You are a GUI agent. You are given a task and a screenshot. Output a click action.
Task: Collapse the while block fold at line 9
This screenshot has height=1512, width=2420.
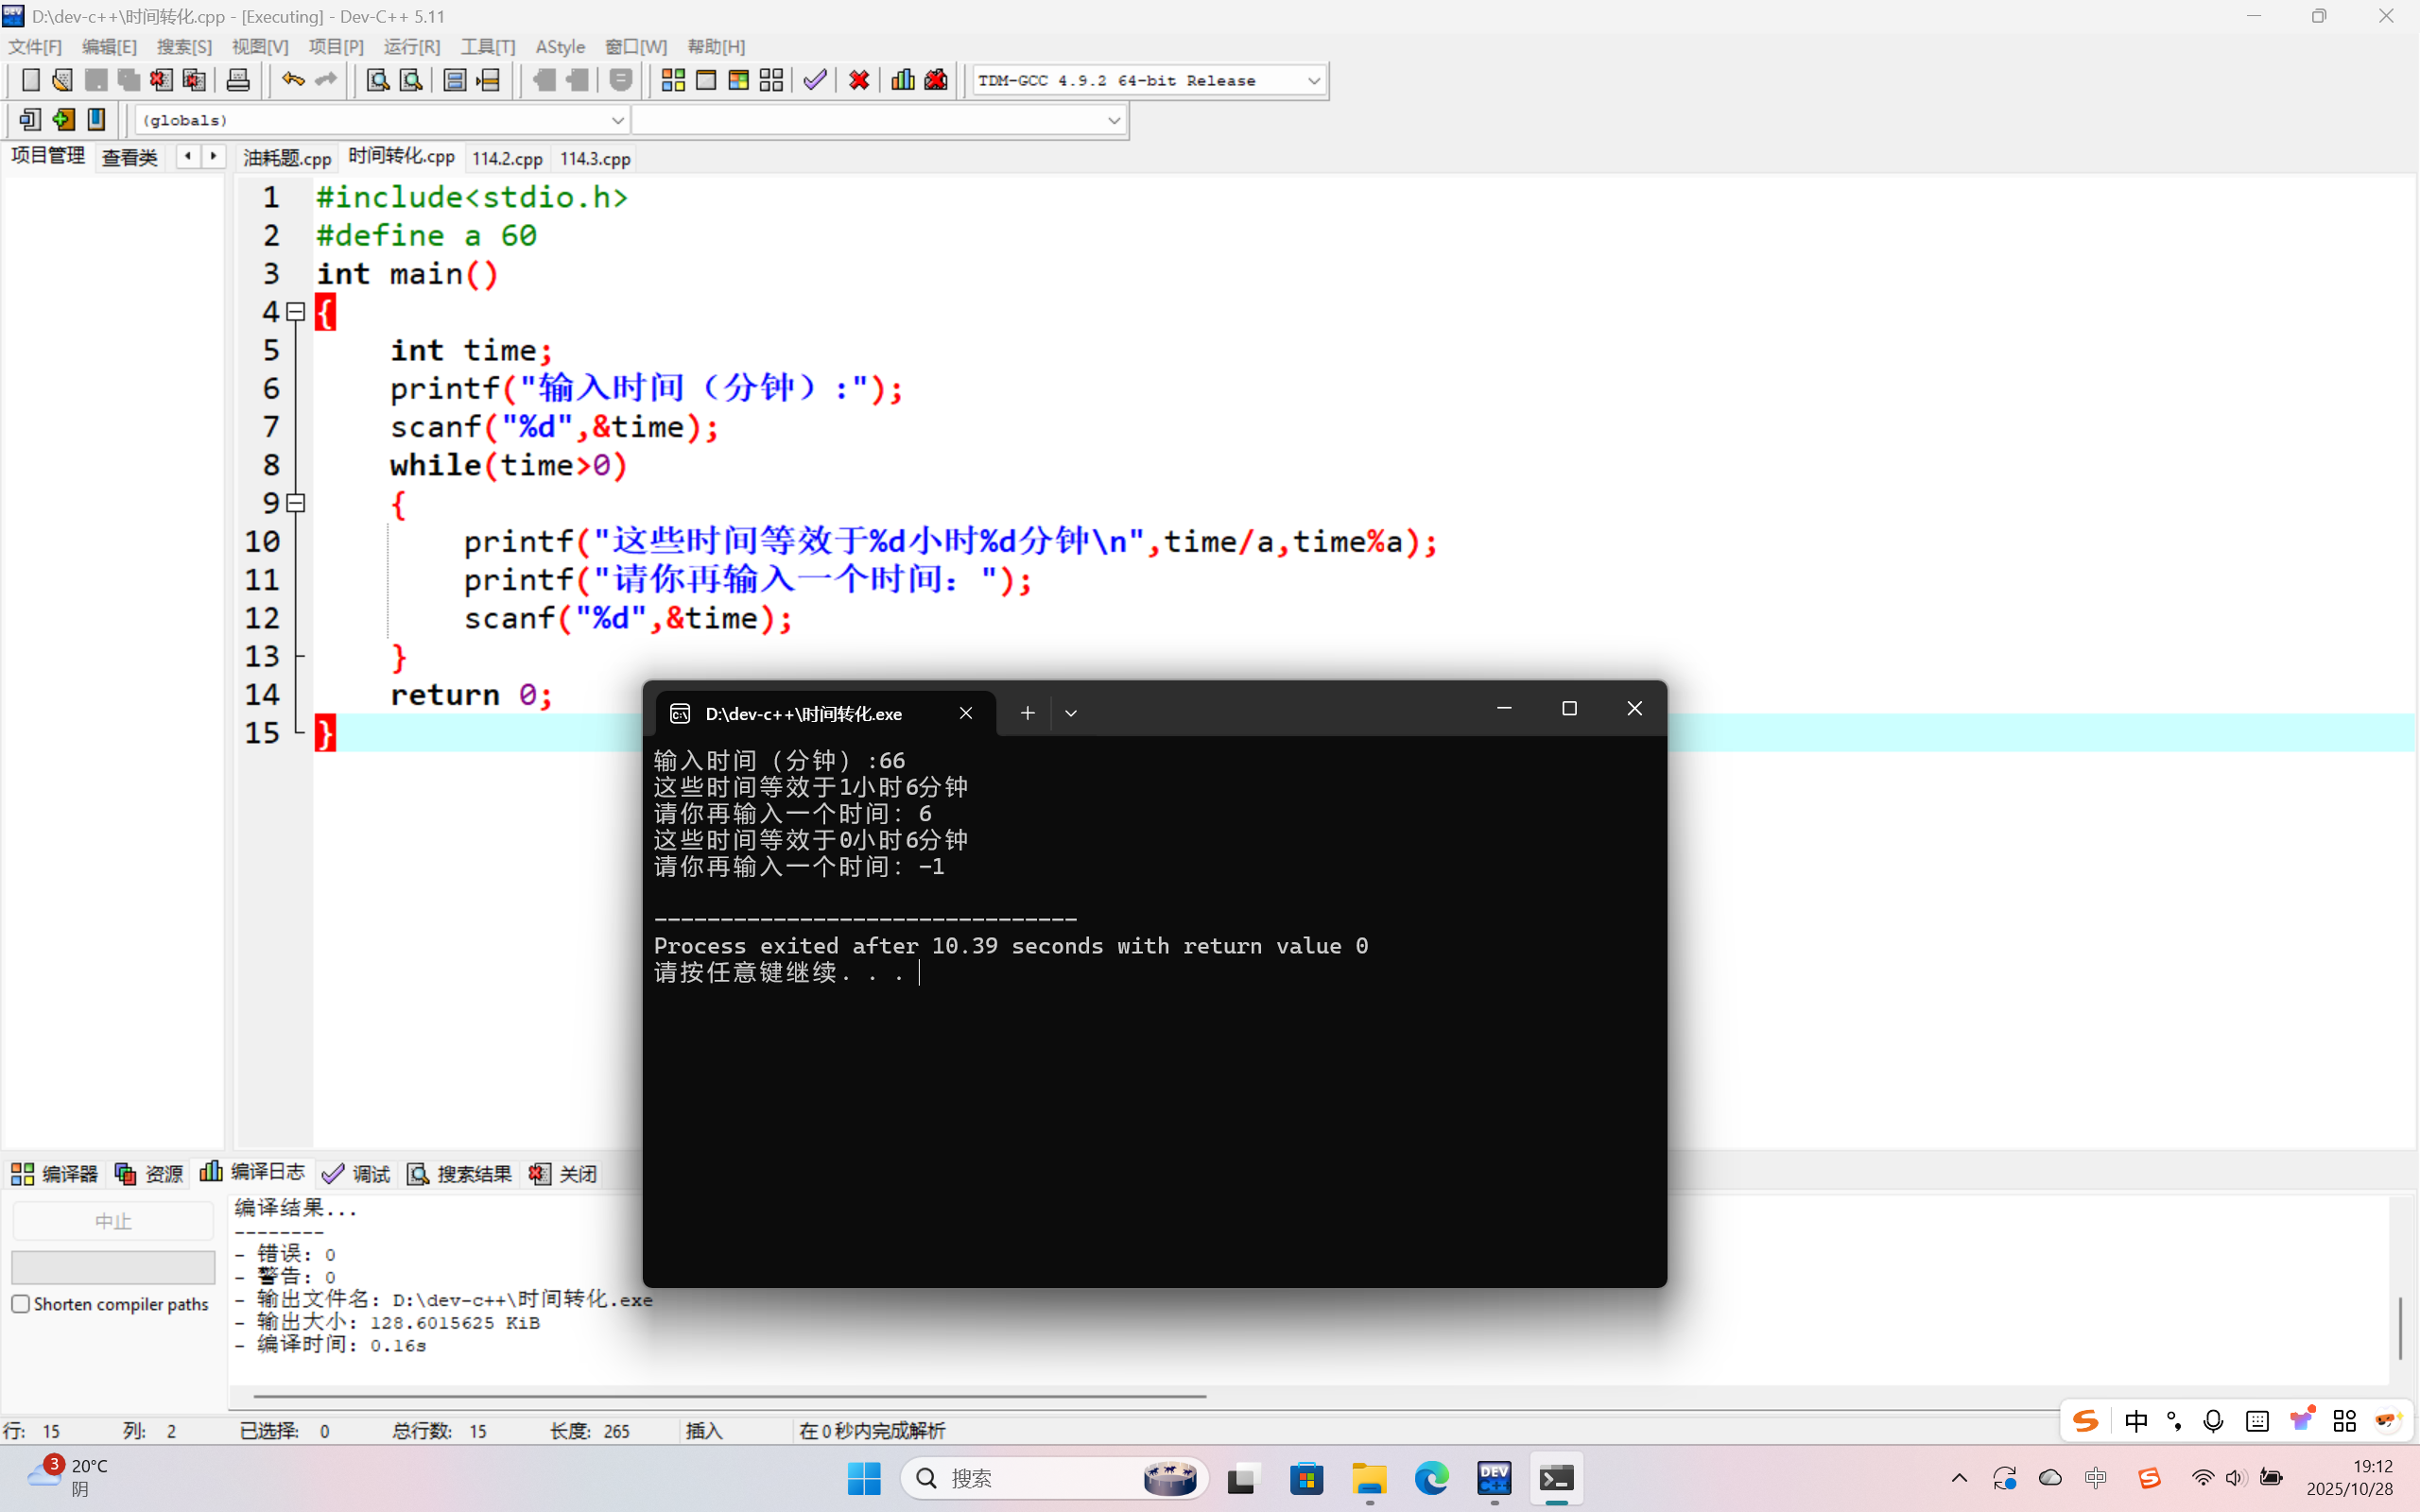(x=296, y=503)
